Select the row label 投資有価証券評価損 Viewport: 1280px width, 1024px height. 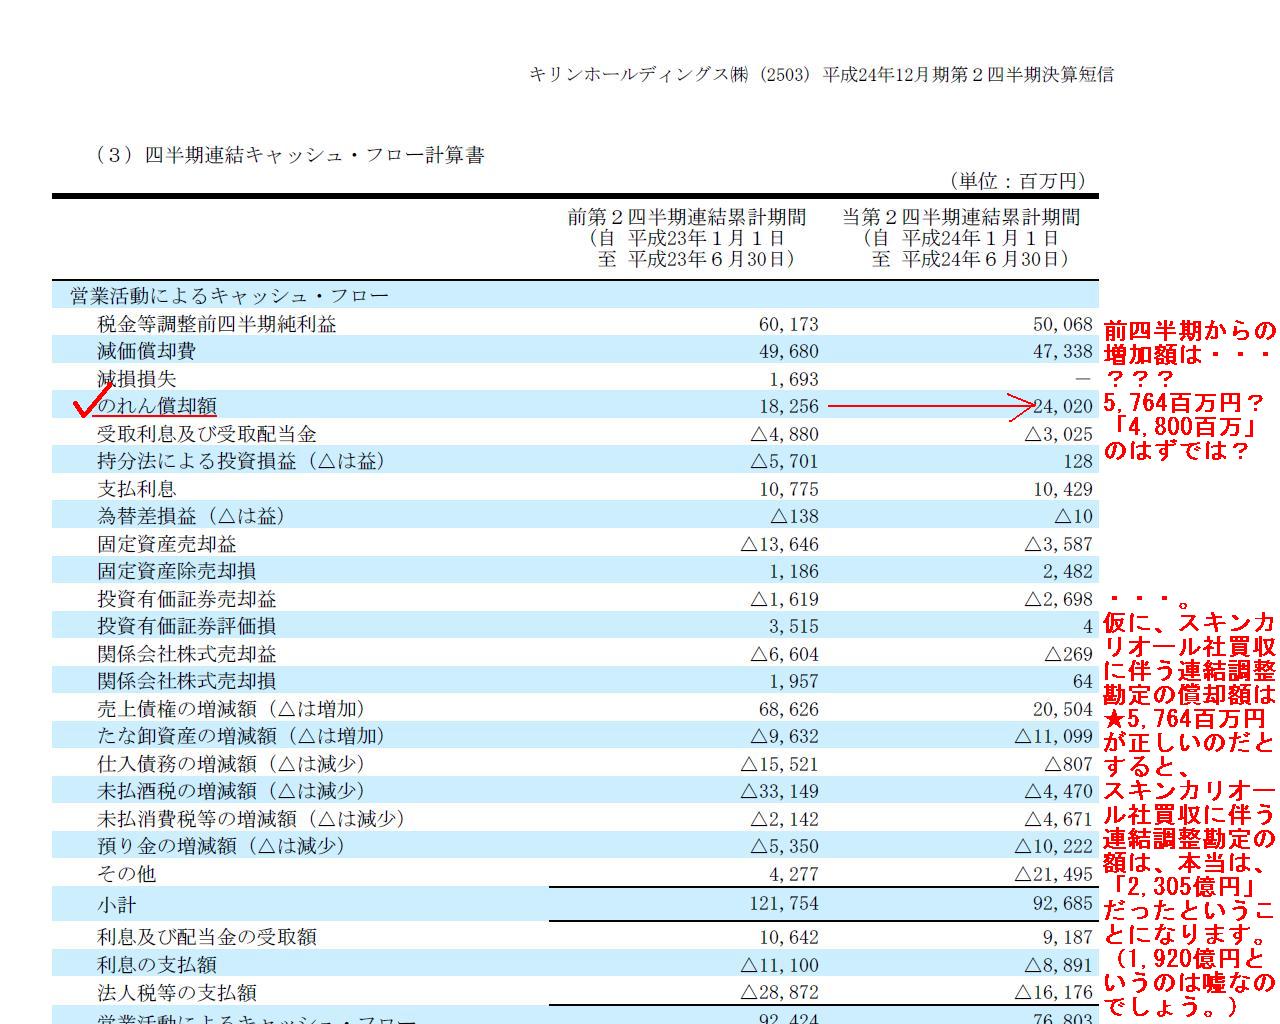[x=187, y=626]
